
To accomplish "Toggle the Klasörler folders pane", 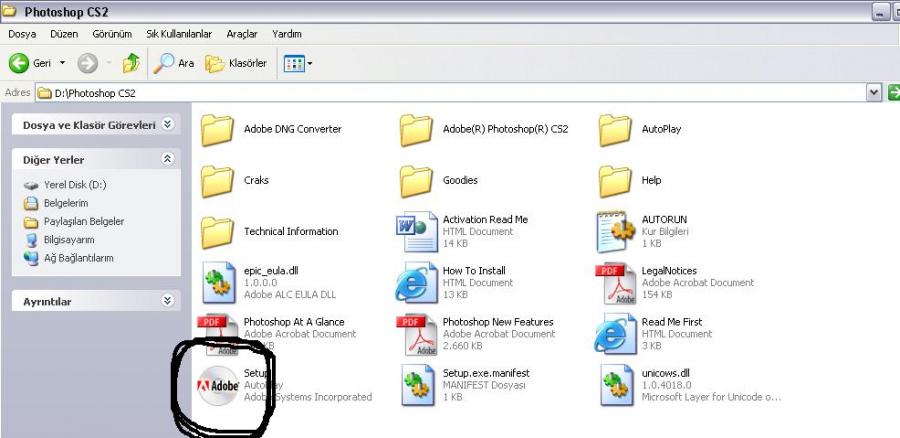I will point(236,63).
